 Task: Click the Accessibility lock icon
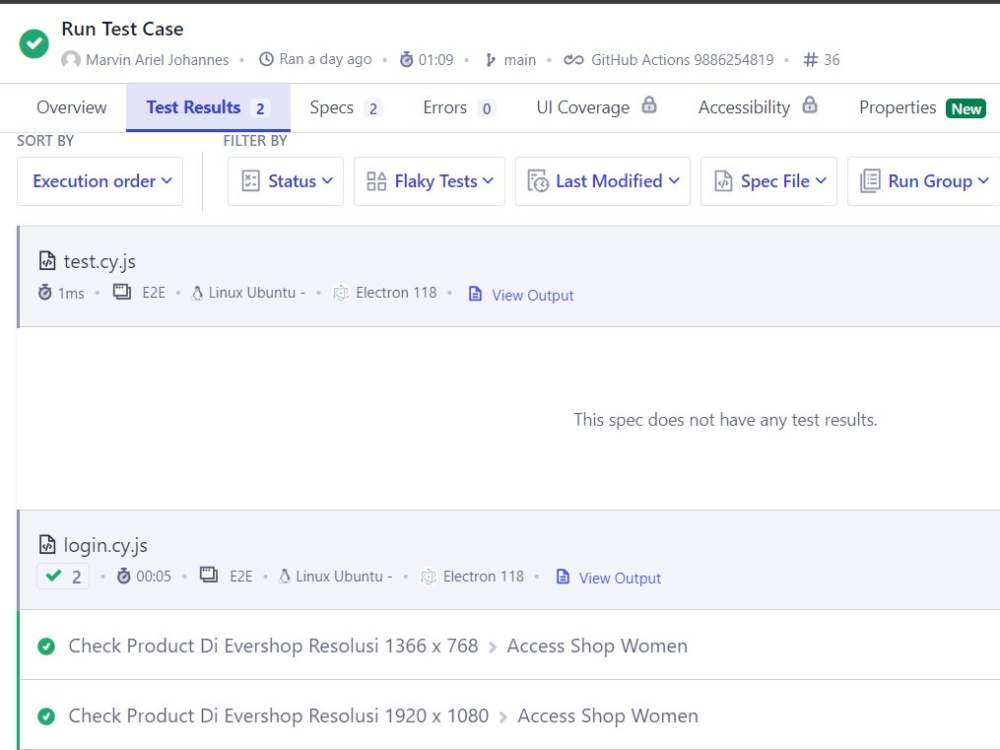click(x=809, y=106)
